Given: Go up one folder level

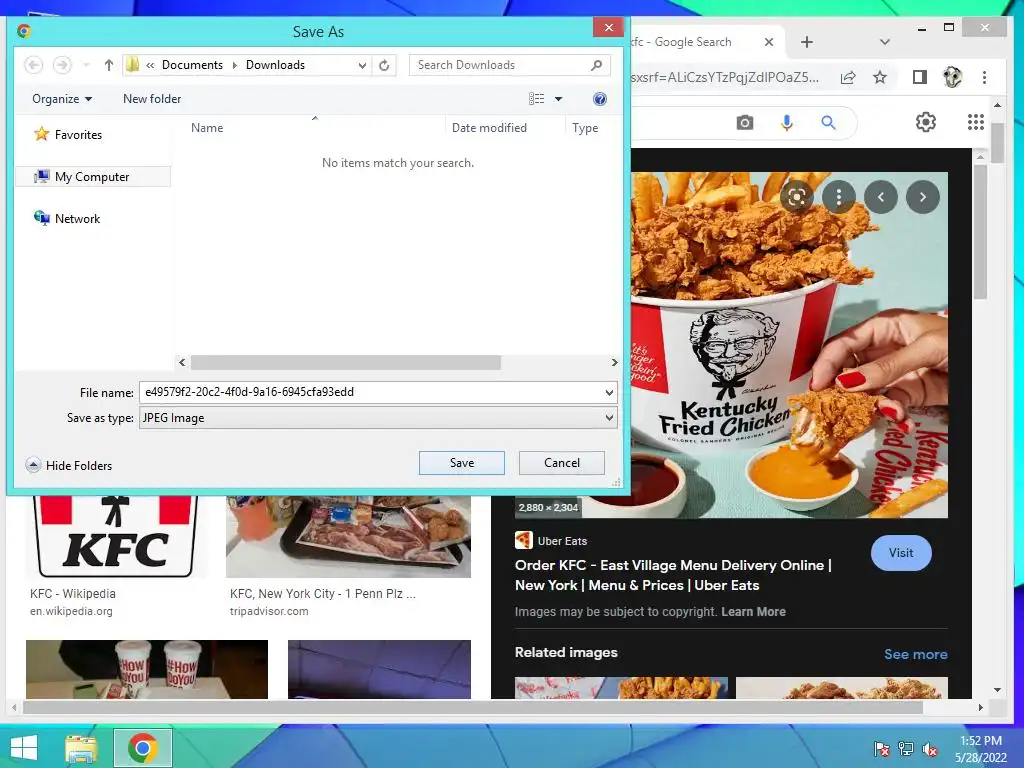Looking at the screenshot, I should pos(108,65).
